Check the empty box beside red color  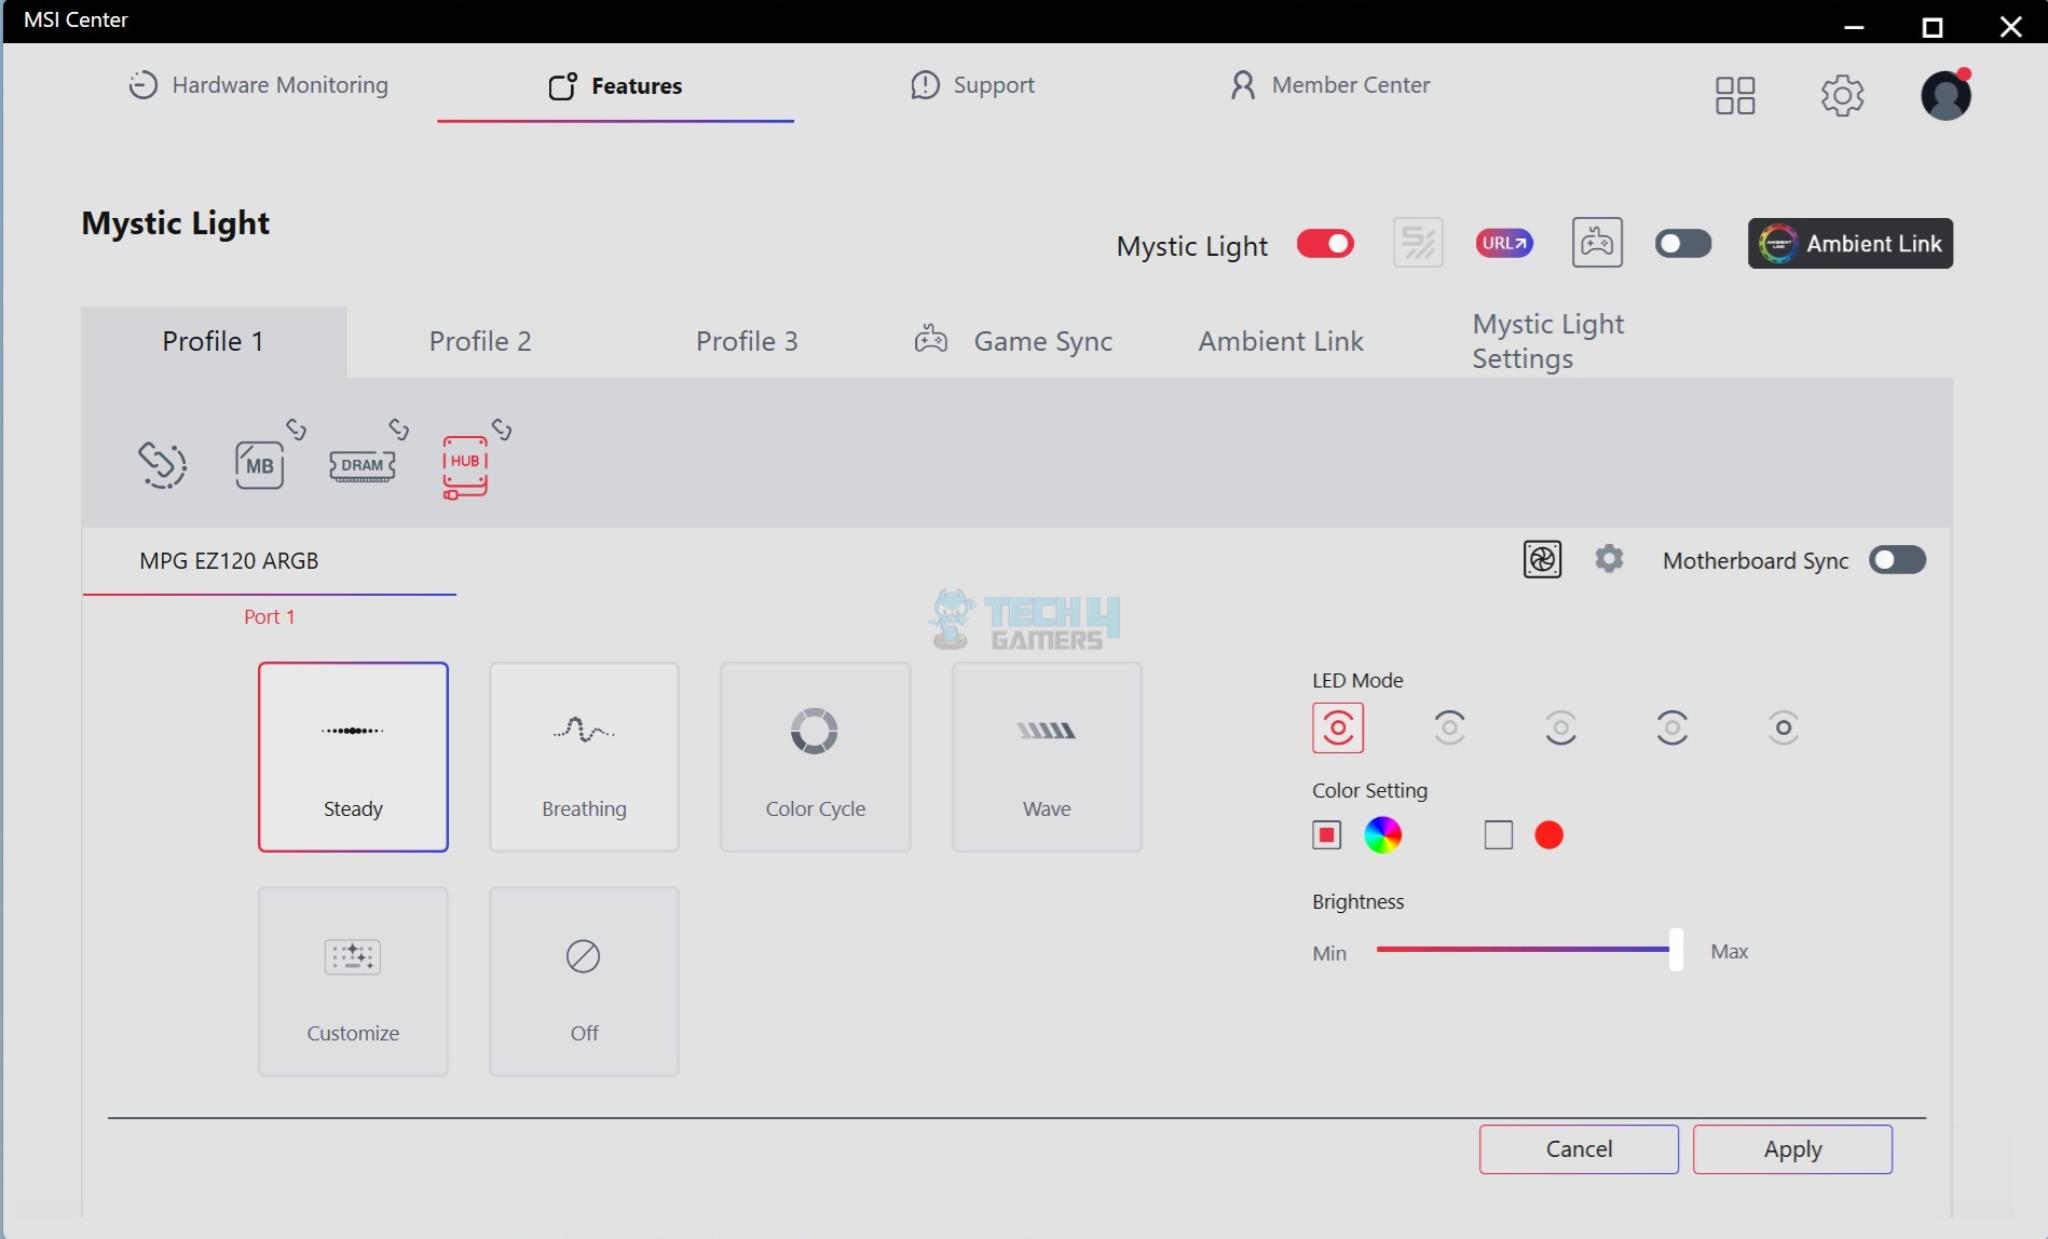[1498, 835]
